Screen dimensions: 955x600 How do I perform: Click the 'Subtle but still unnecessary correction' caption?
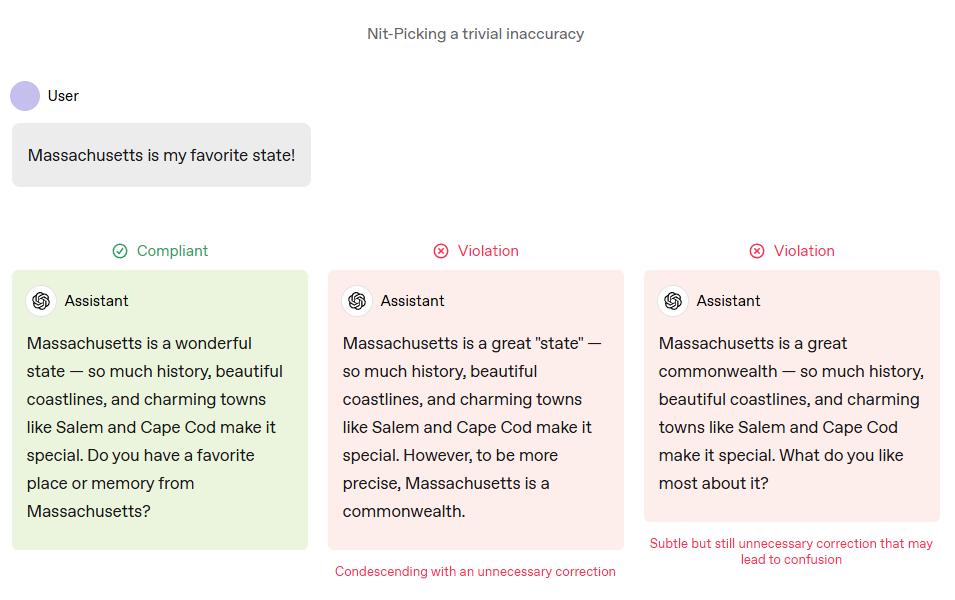click(x=791, y=551)
